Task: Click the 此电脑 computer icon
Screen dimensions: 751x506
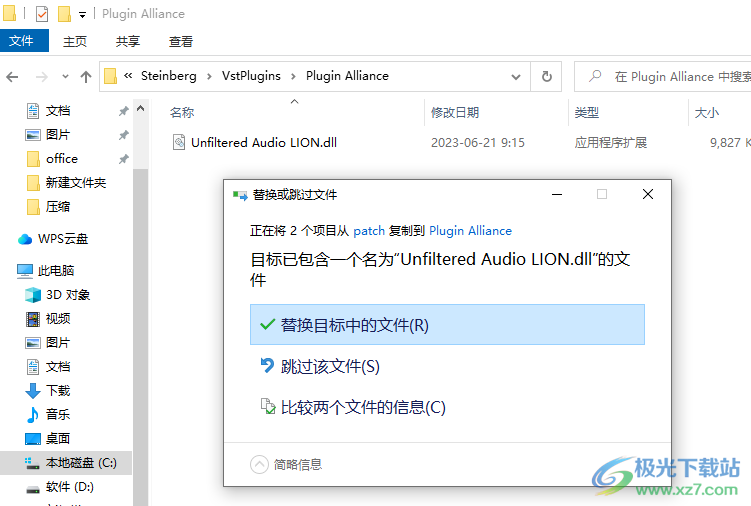Action: [x=25, y=271]
